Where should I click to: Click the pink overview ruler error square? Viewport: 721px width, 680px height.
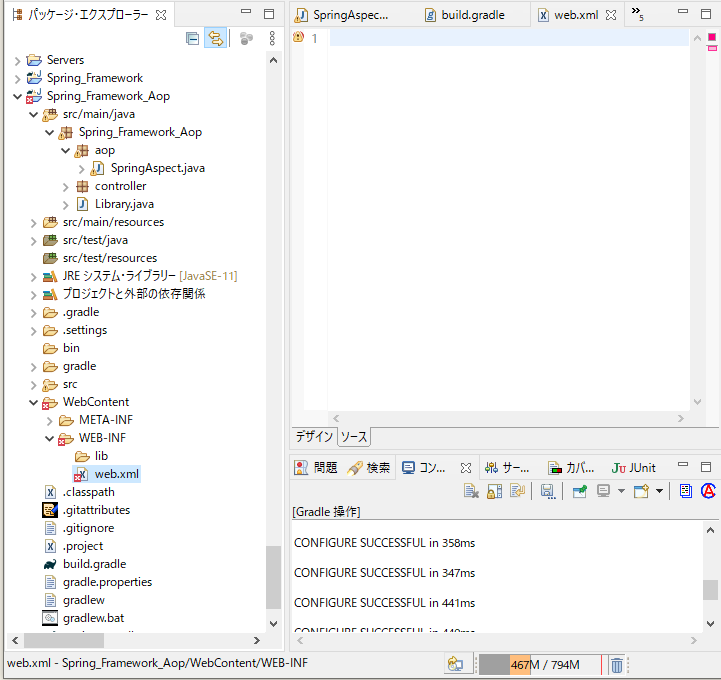point(712,37)
